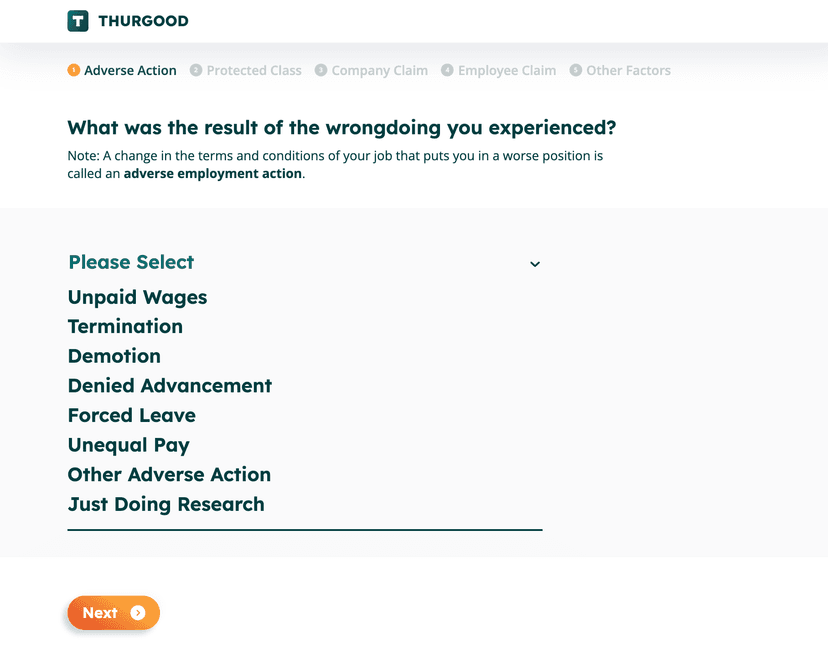Screen dimensions: 828x657
Task: Click the step 2 circle icon
Action: (x=197, y=70)
